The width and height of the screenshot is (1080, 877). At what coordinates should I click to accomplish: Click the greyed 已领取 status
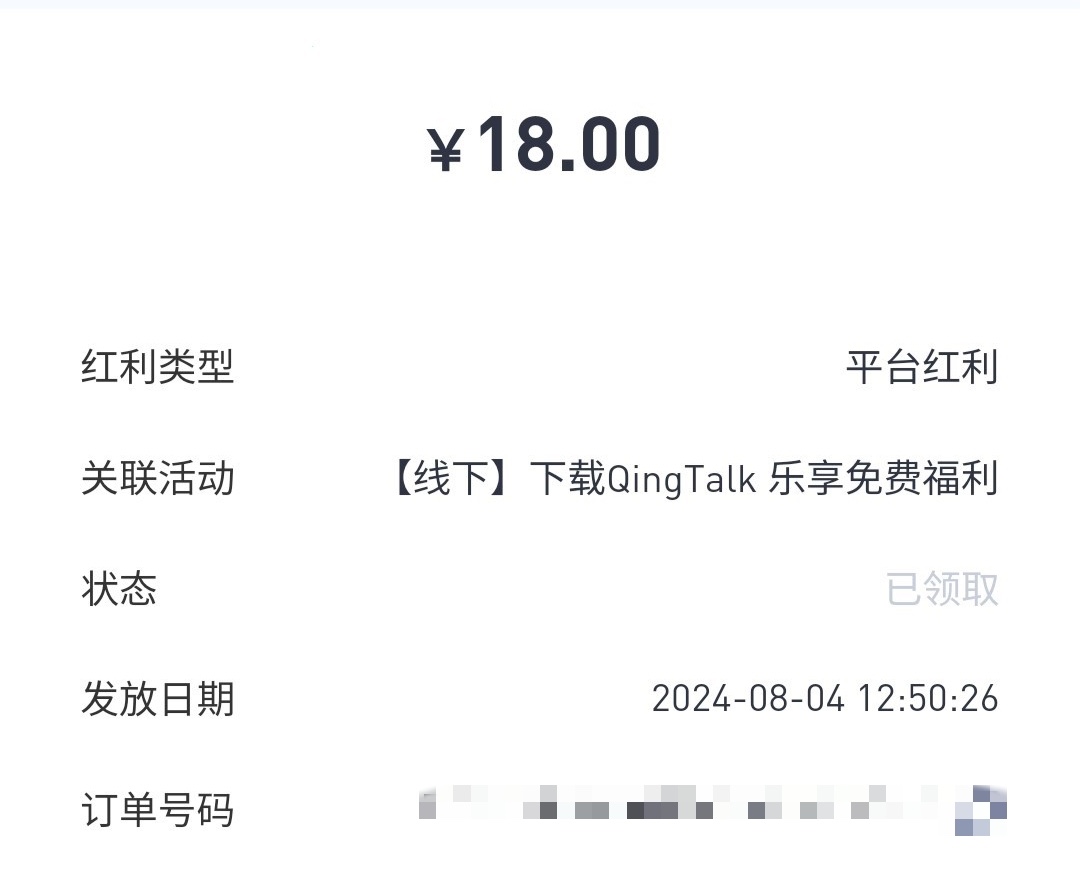tap(941, 589)
